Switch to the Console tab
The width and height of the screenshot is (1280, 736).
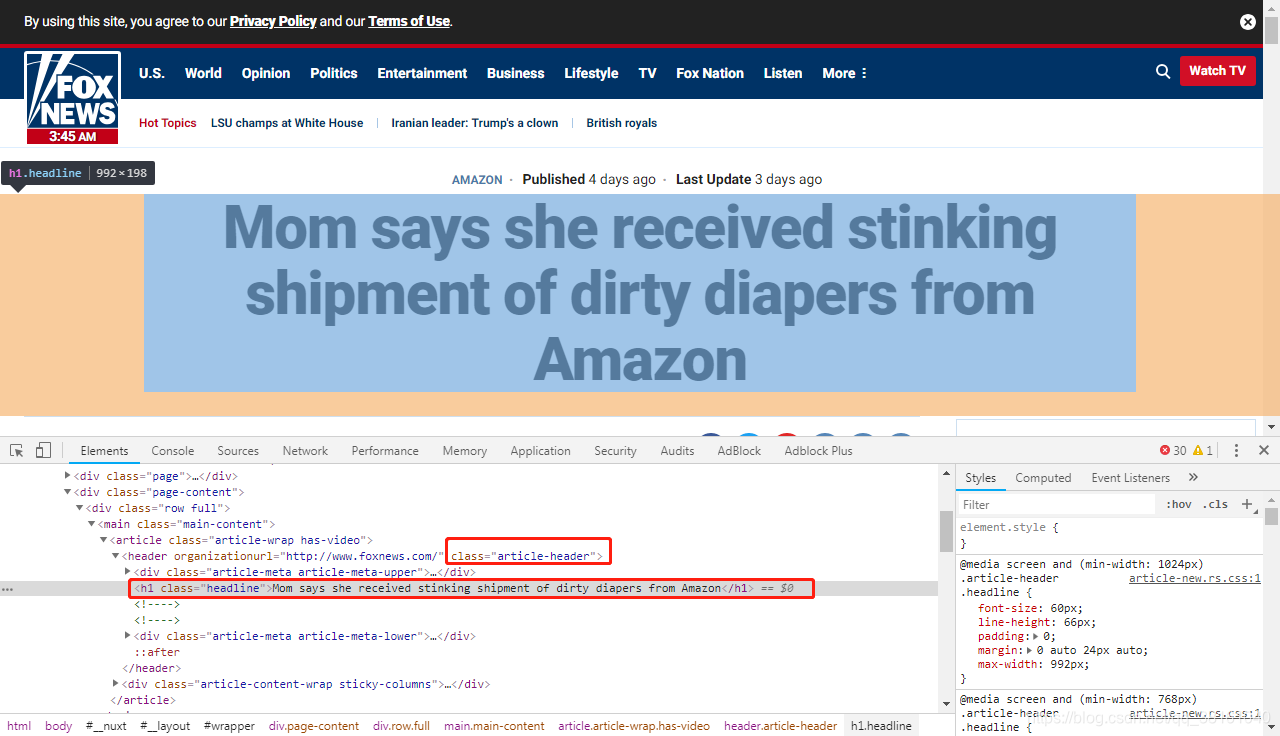173,451
